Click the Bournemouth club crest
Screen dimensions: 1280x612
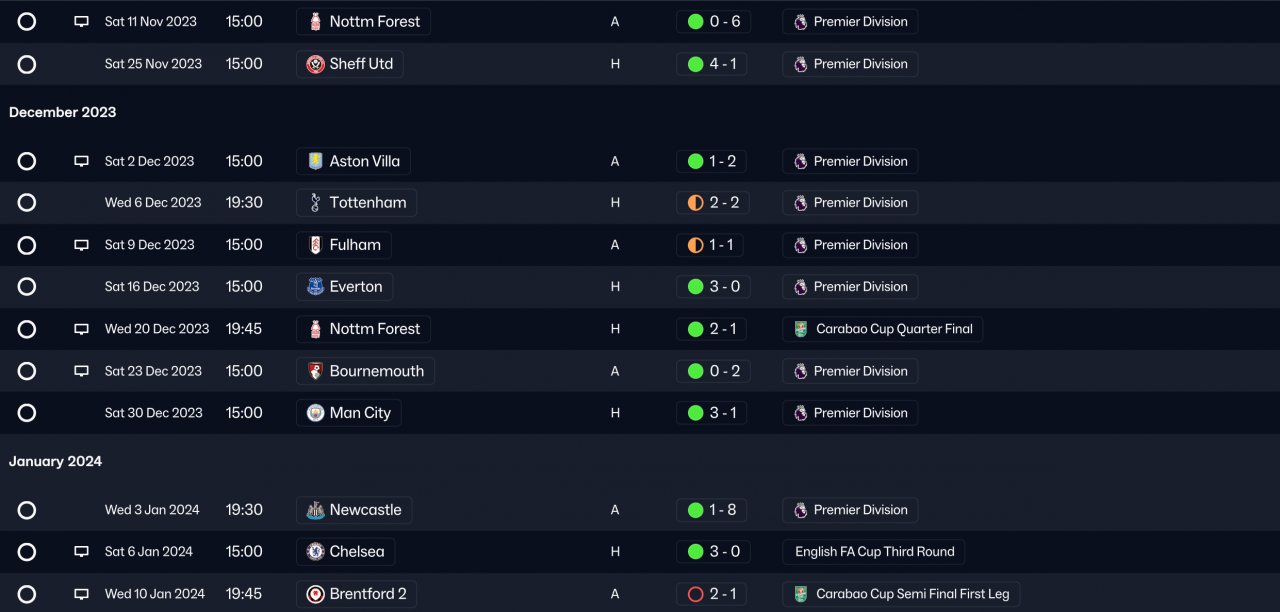(315, 371)
